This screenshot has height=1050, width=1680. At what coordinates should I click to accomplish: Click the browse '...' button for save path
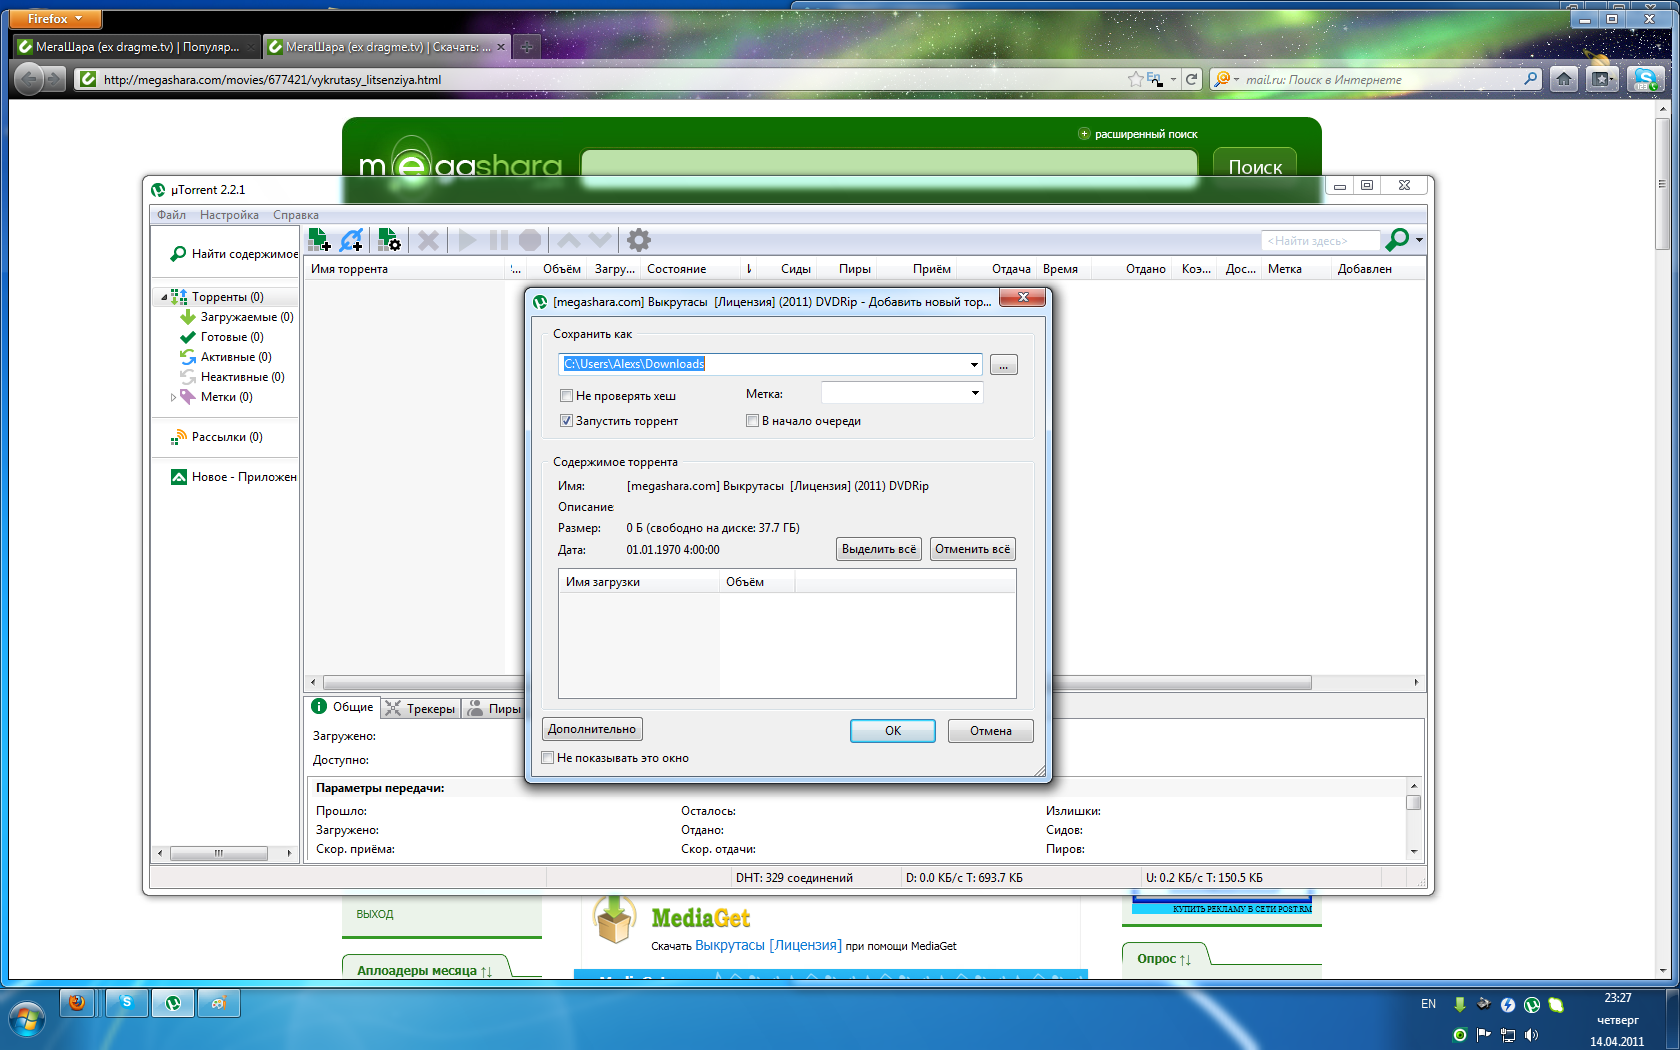click(1004, 365)
